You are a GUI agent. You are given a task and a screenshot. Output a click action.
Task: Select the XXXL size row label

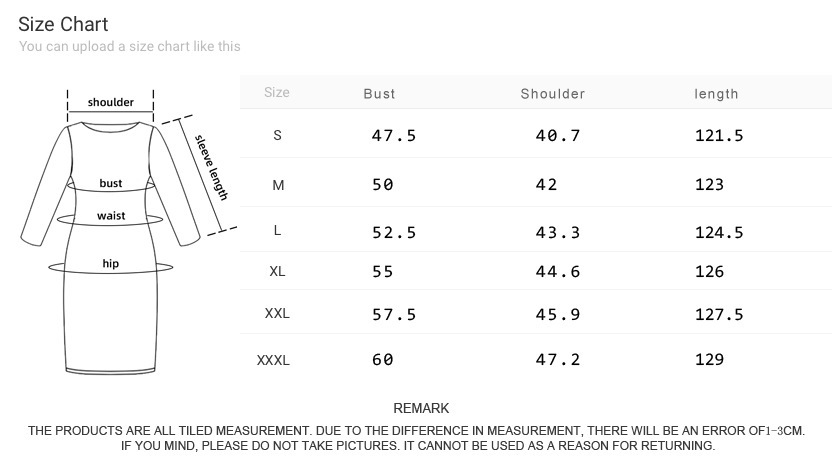(273, 360)
